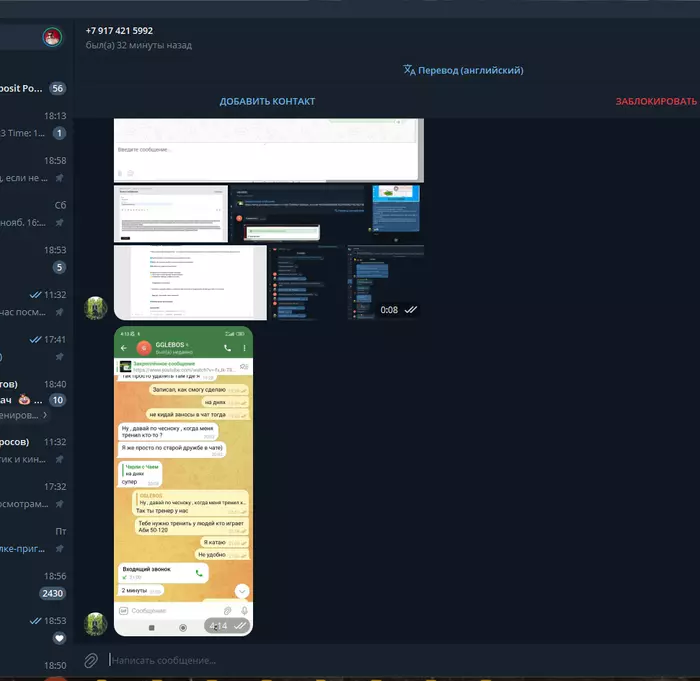This screenshot has width=700, height=681.
Task: Open the thumbnail marked 0:08
Action: click(x=386, y=282)
